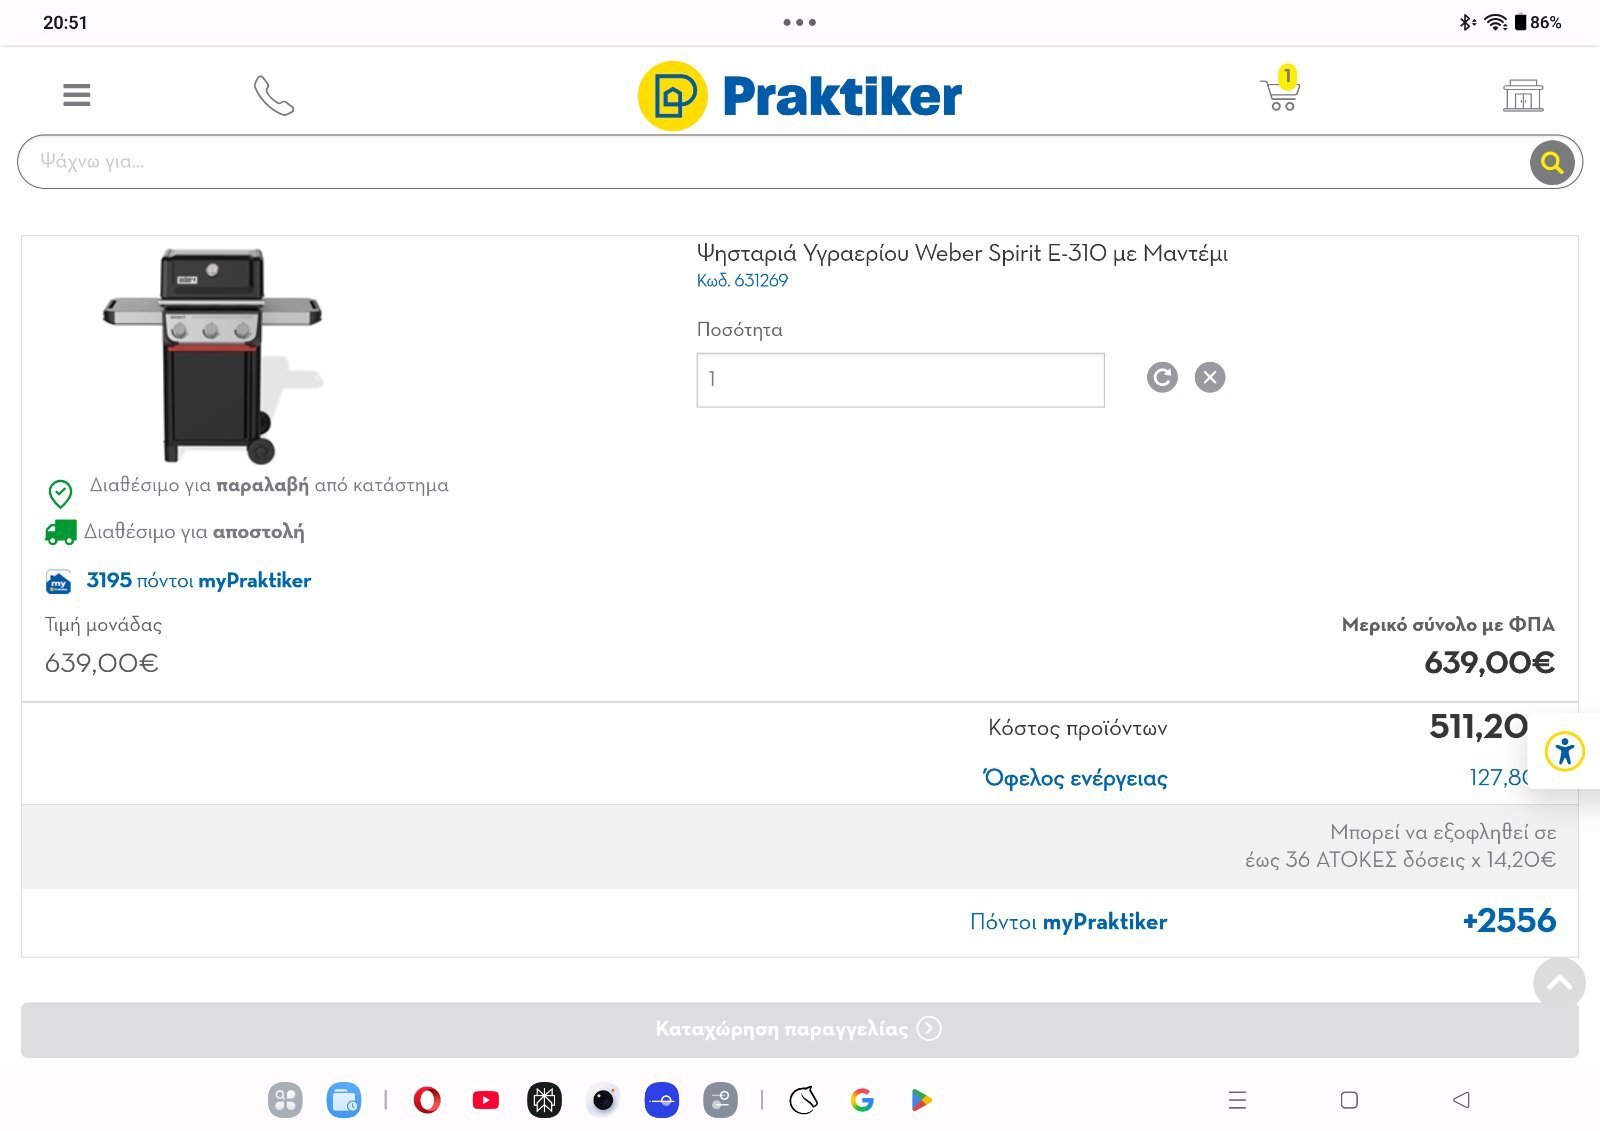This screenshot has width=1600, height=1131.
Task: Launch the YouTube app
Action: coord(486,1100)
